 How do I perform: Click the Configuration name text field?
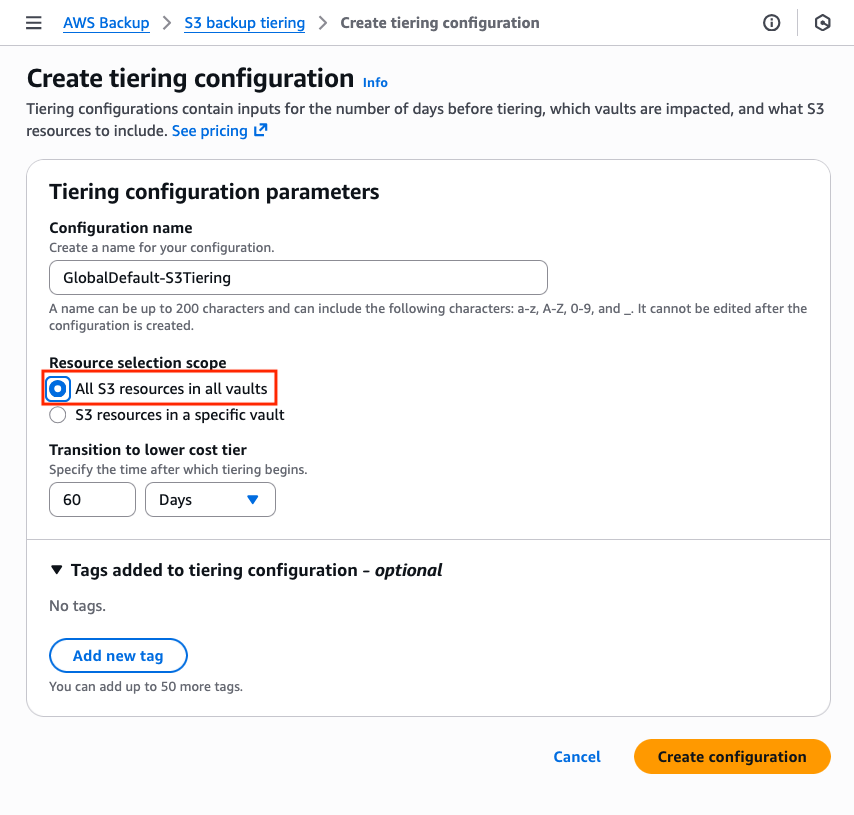(298, 277)
